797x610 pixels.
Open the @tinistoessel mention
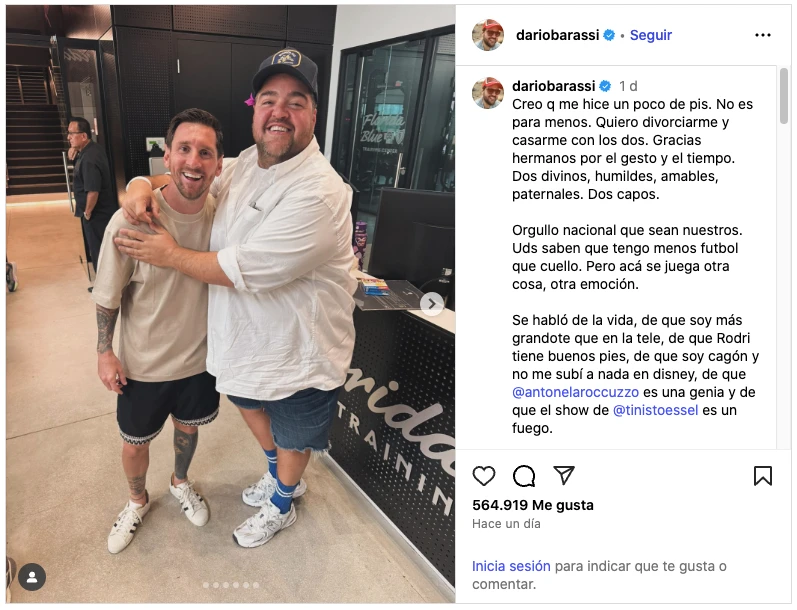(x=655, y=410)
